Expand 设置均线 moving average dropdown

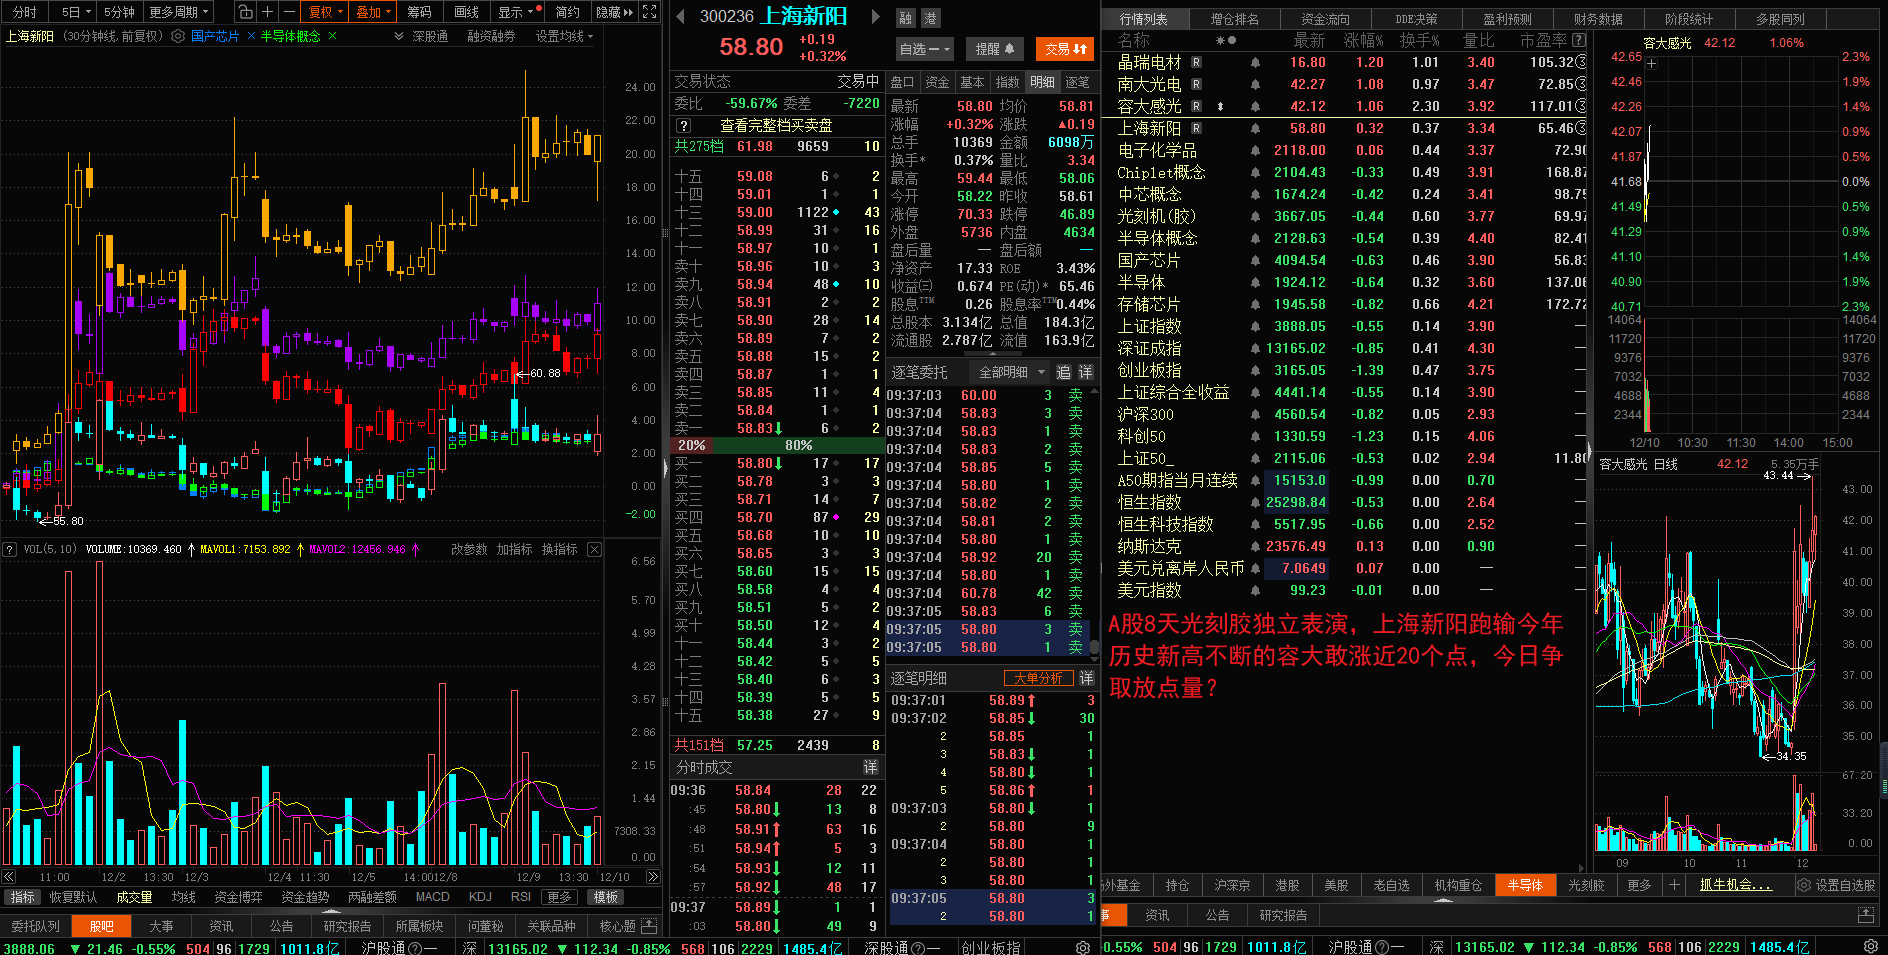pos(565,36)
